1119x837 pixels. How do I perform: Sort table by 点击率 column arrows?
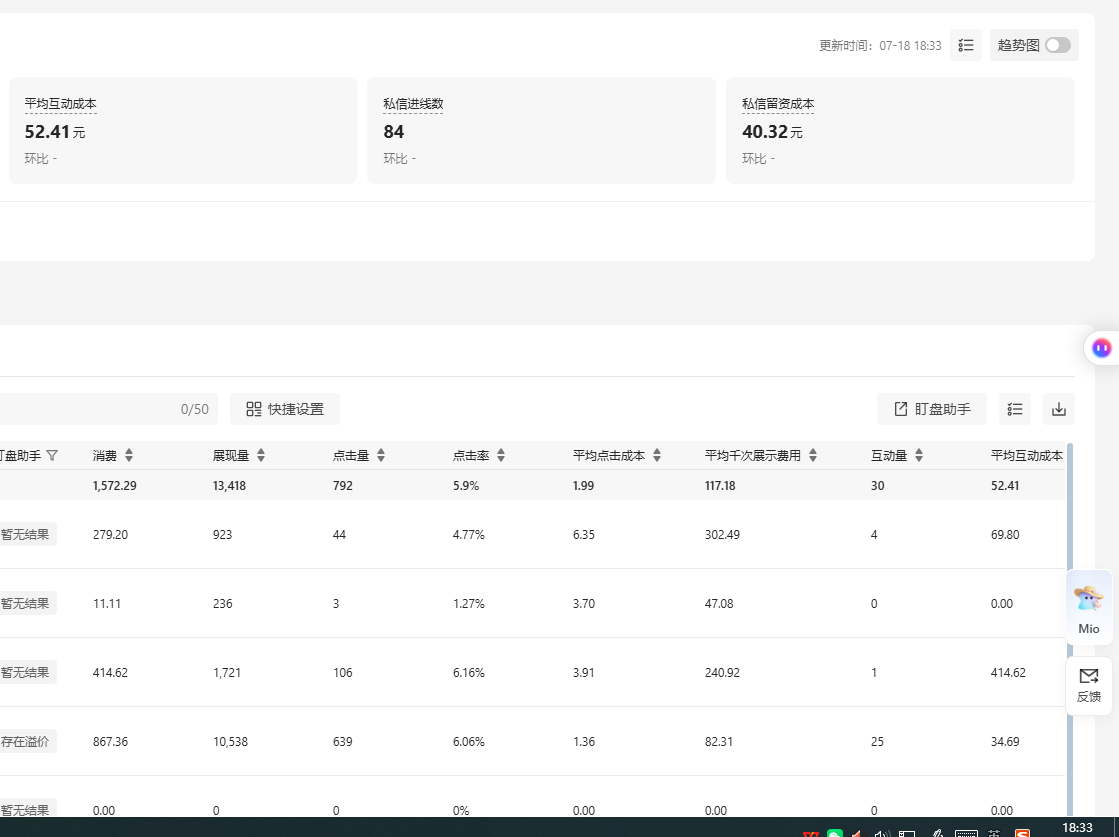click(x=501, y=455)
